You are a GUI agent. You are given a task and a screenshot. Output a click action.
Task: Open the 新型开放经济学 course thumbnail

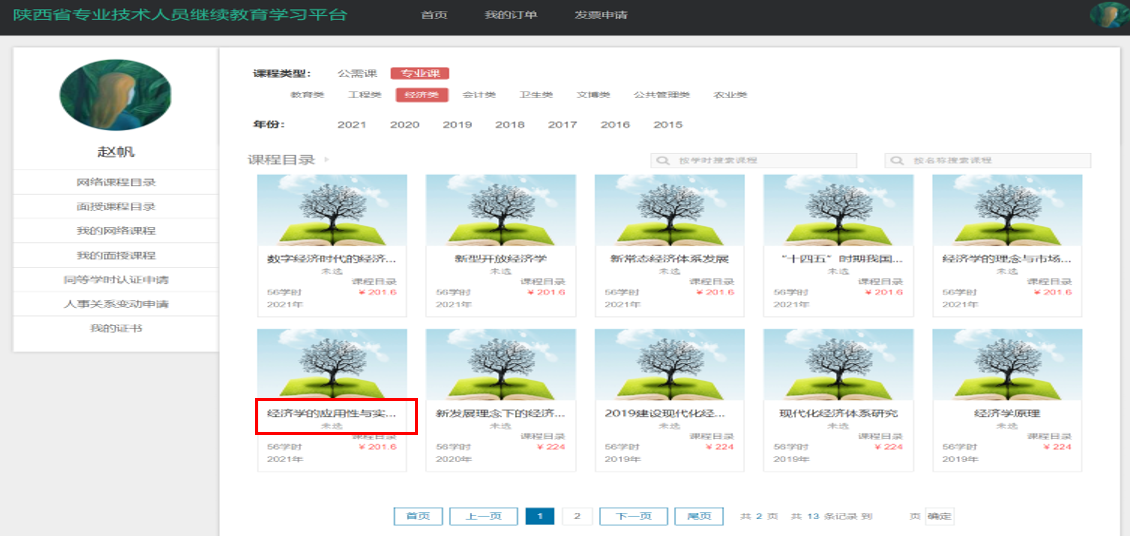tap(500, 210)
